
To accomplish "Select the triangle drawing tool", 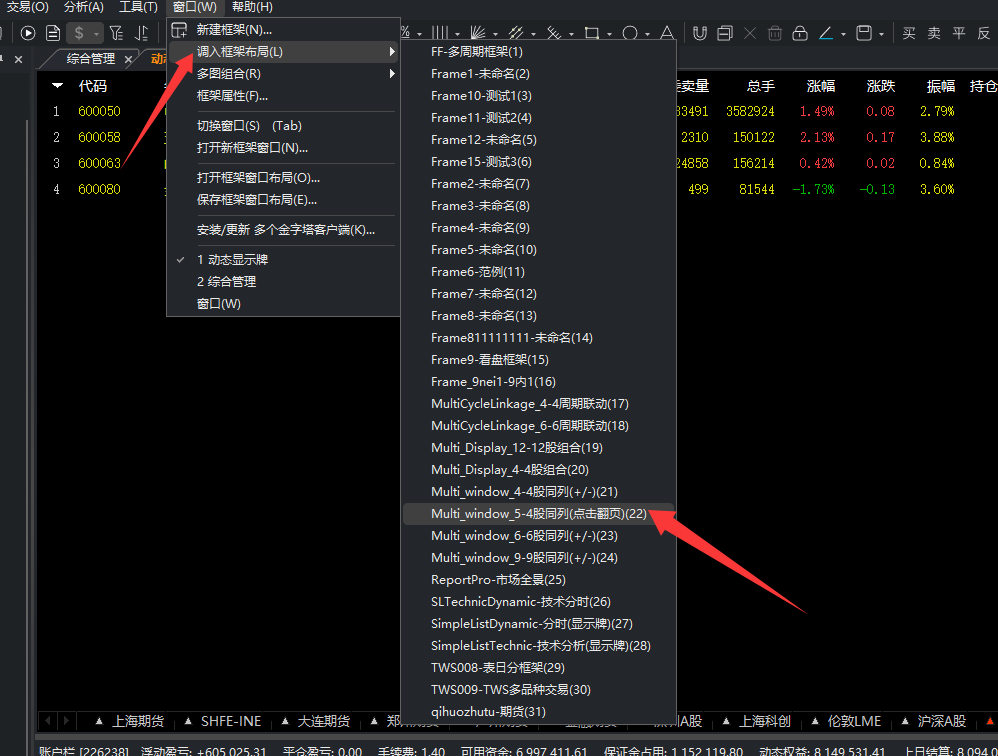I will point(667,33).
